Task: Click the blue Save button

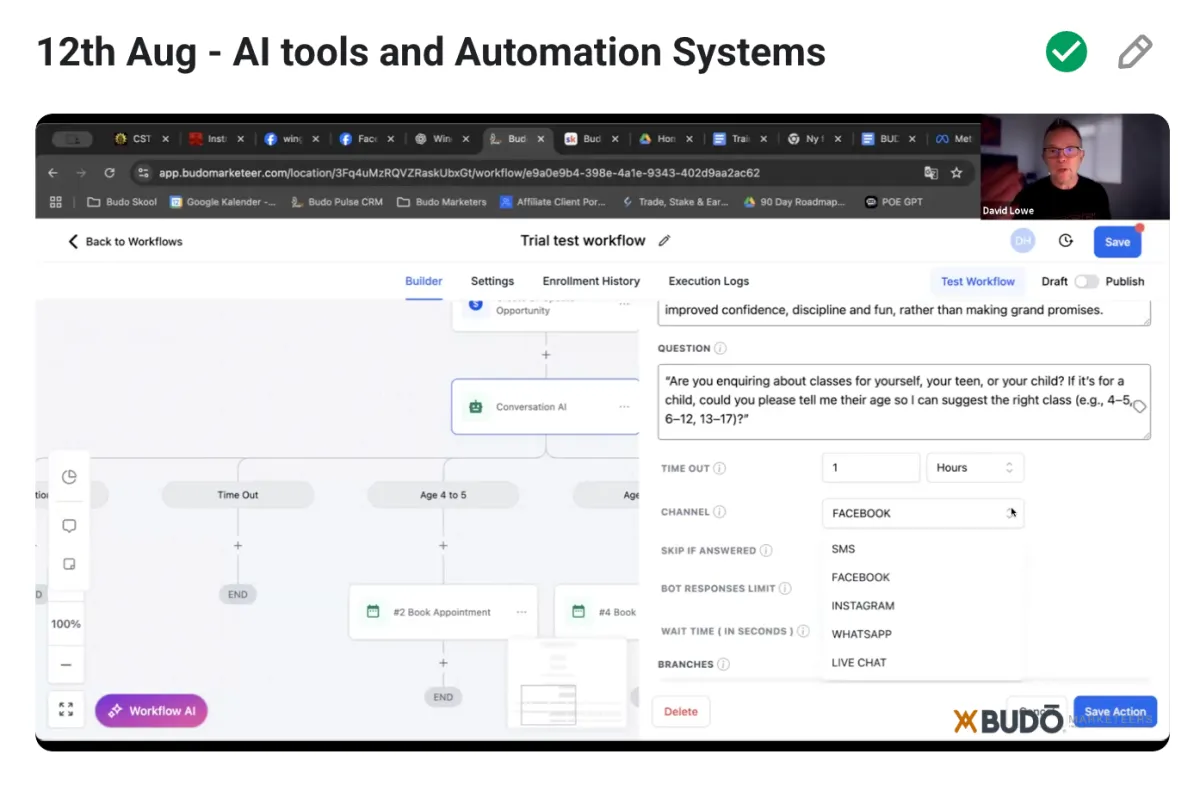Action: [1117, 242]
